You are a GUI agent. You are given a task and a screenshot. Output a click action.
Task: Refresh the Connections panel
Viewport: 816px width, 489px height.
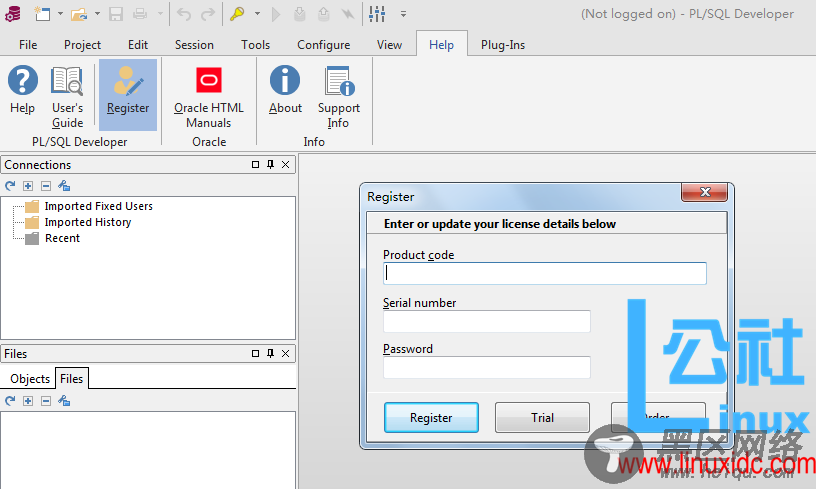pos(10,186)
